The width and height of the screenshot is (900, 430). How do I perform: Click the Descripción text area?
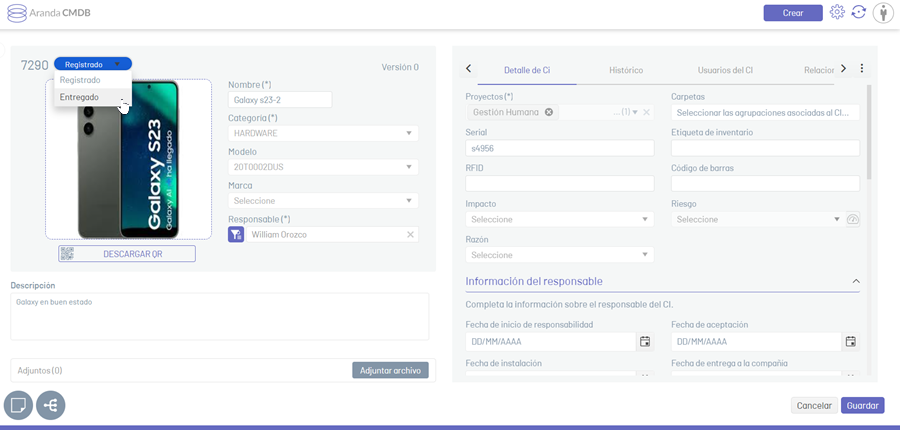220,316
